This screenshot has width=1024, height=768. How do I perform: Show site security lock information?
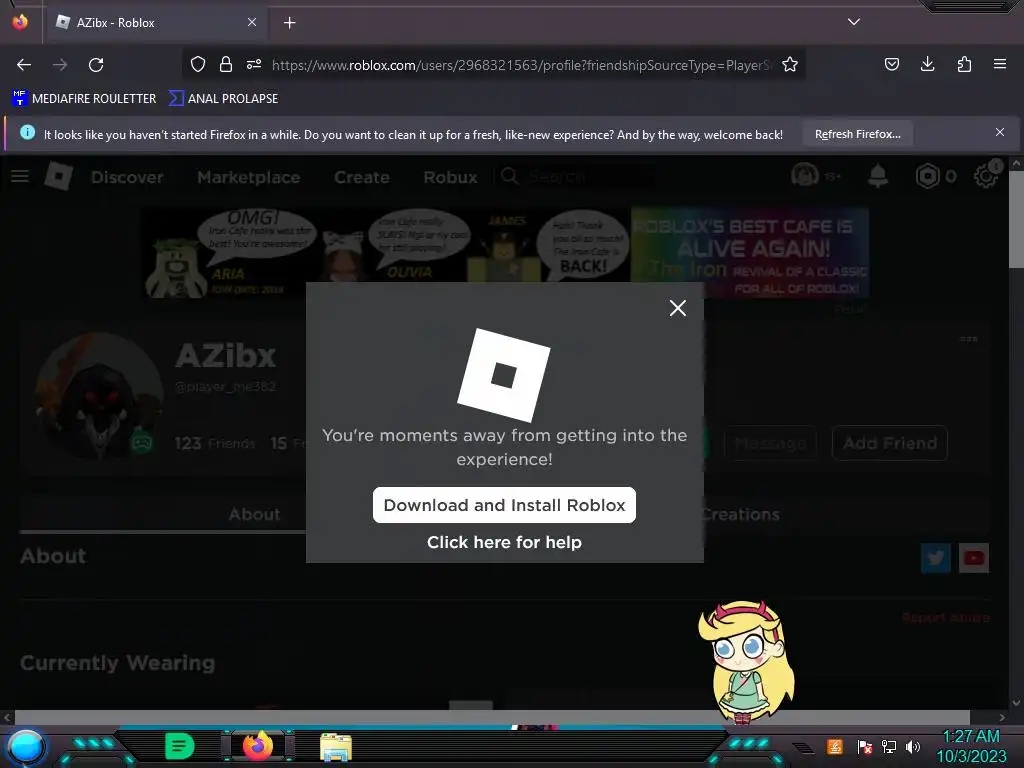pyautogui.click(x=225, y=64)
